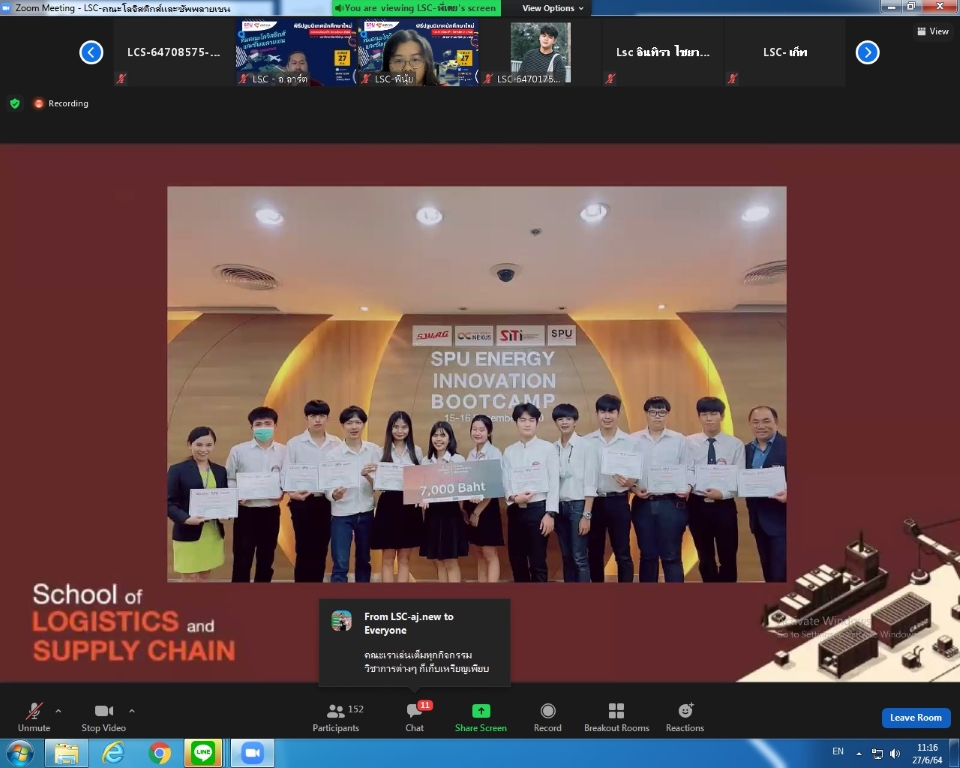
Task: Click the green encryption shield icon
Action: point(15,104)
